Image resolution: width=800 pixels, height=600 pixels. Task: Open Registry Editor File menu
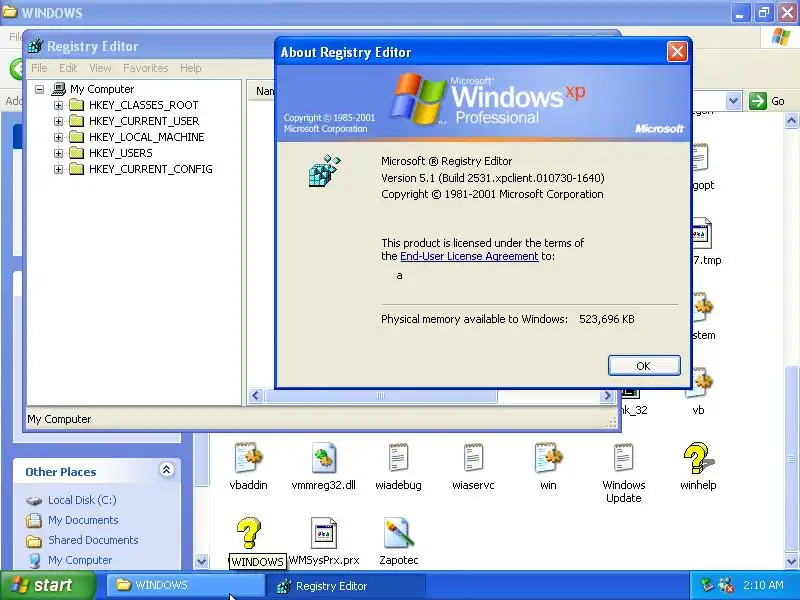point(39,68)
